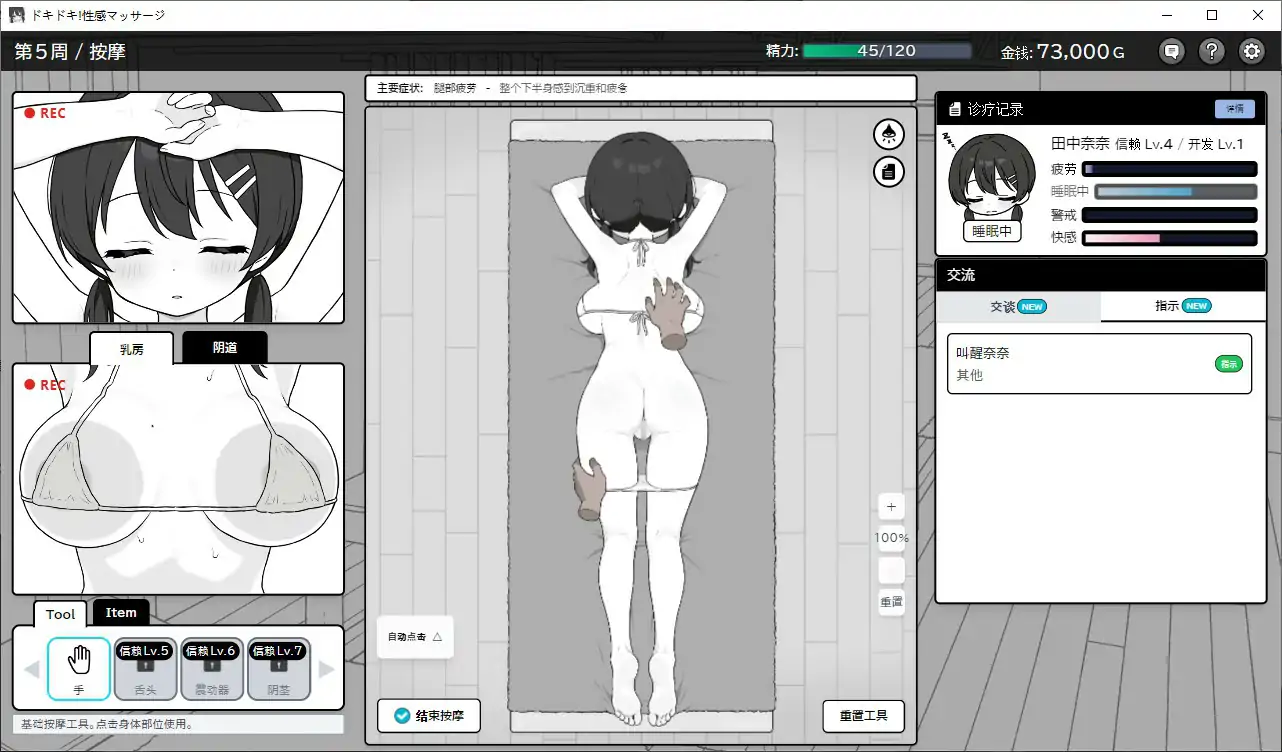Select the Hand (手) massage tool
The image size is (1282, 752).
[x=79, y=669]
